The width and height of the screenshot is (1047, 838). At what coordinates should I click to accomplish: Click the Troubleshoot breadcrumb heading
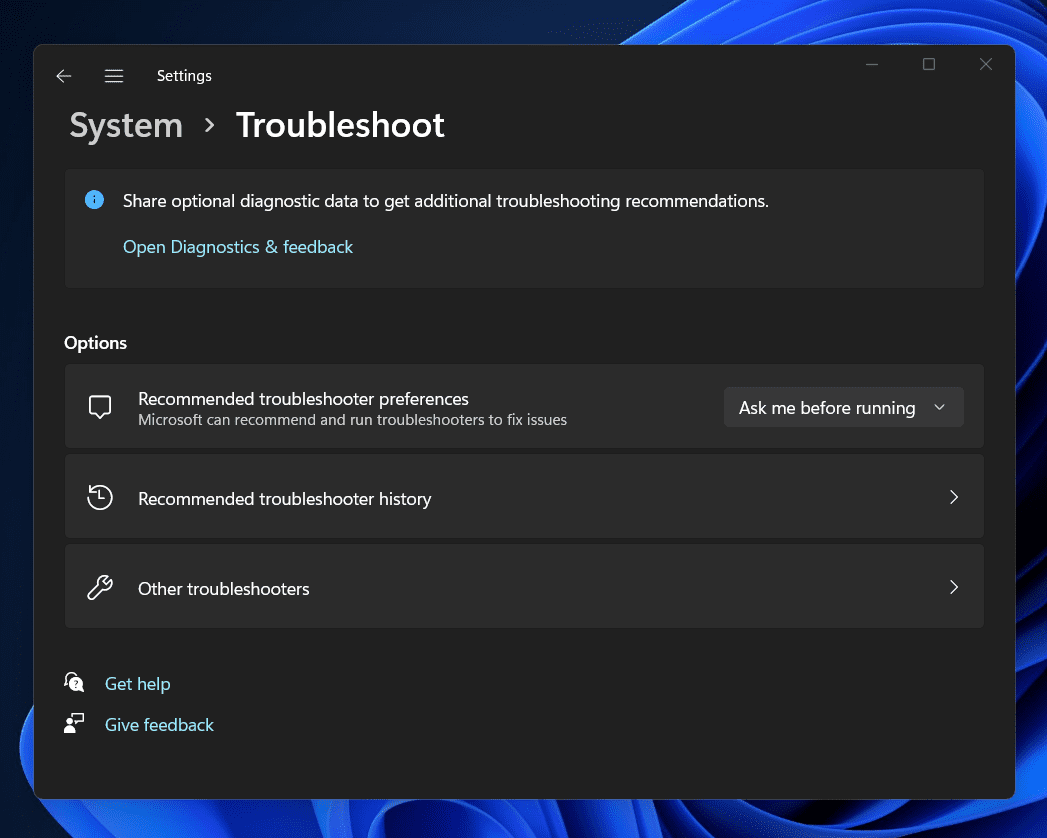tap(340, 126)
